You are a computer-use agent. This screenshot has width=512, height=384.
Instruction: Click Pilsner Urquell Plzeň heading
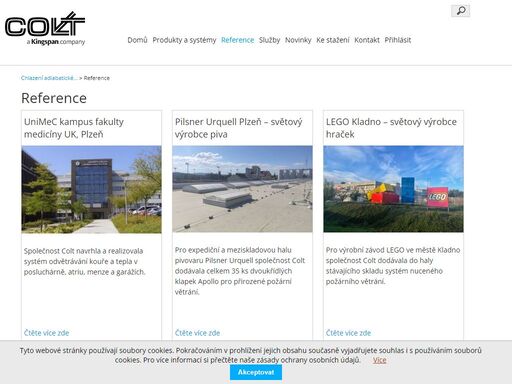point(239,128)
